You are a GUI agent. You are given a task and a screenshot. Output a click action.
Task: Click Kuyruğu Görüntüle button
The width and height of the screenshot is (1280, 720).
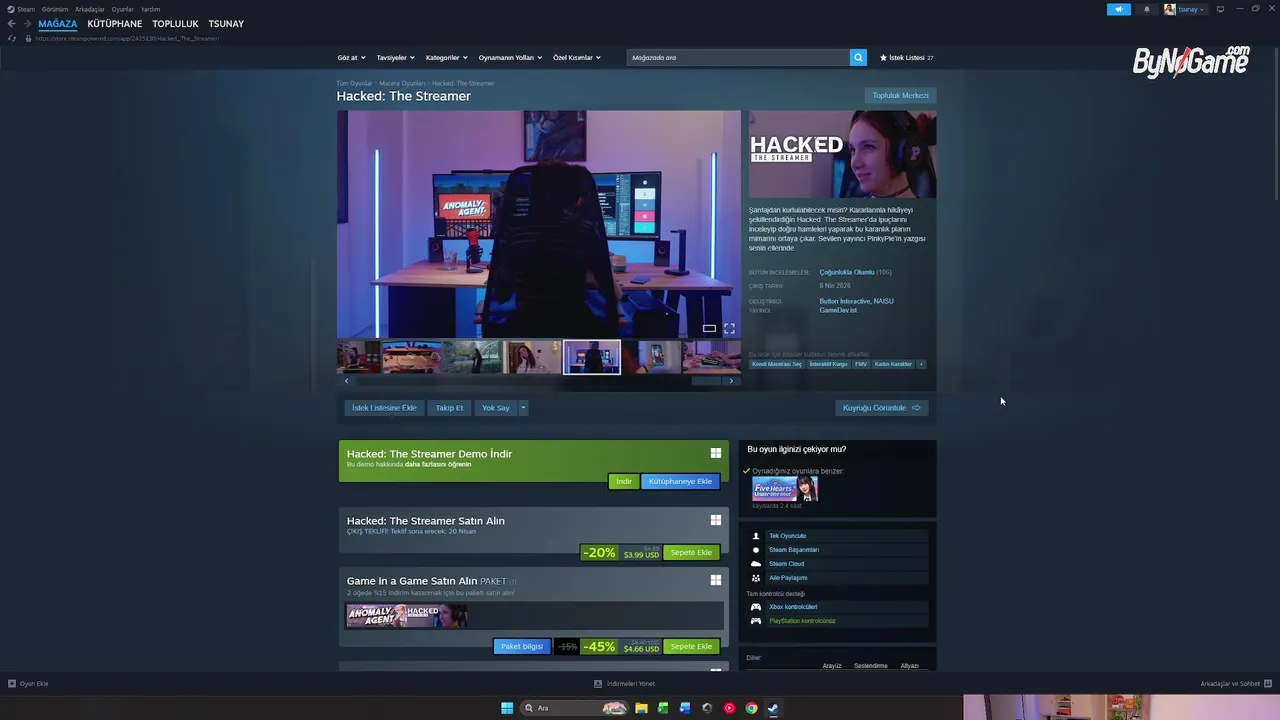(x=882, y=408)
